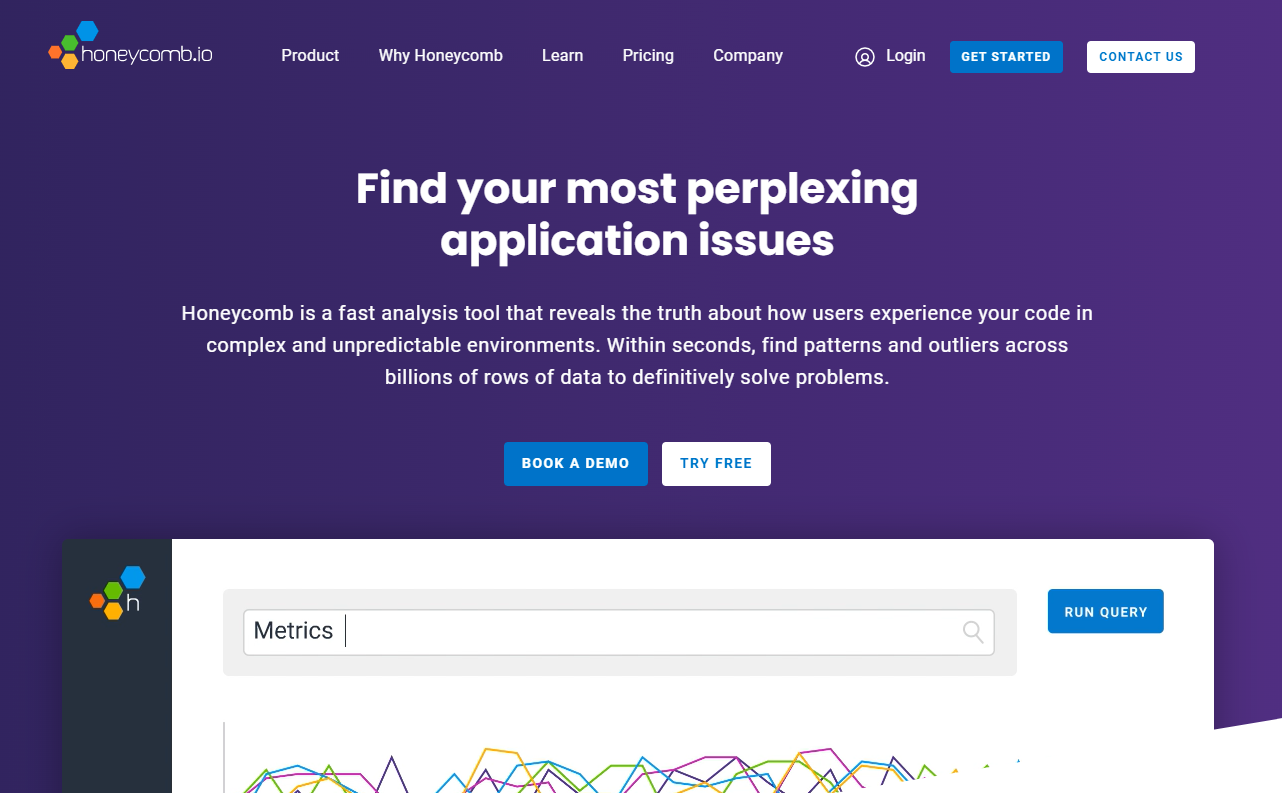The height and width of the screenshot is (793, 1282).
Task: Click the Honeycomb description paragraph
Action: point(637,345)
